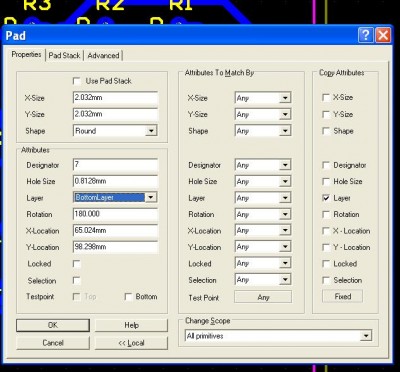Click the X-Location field showing 65.024mm

115,230
